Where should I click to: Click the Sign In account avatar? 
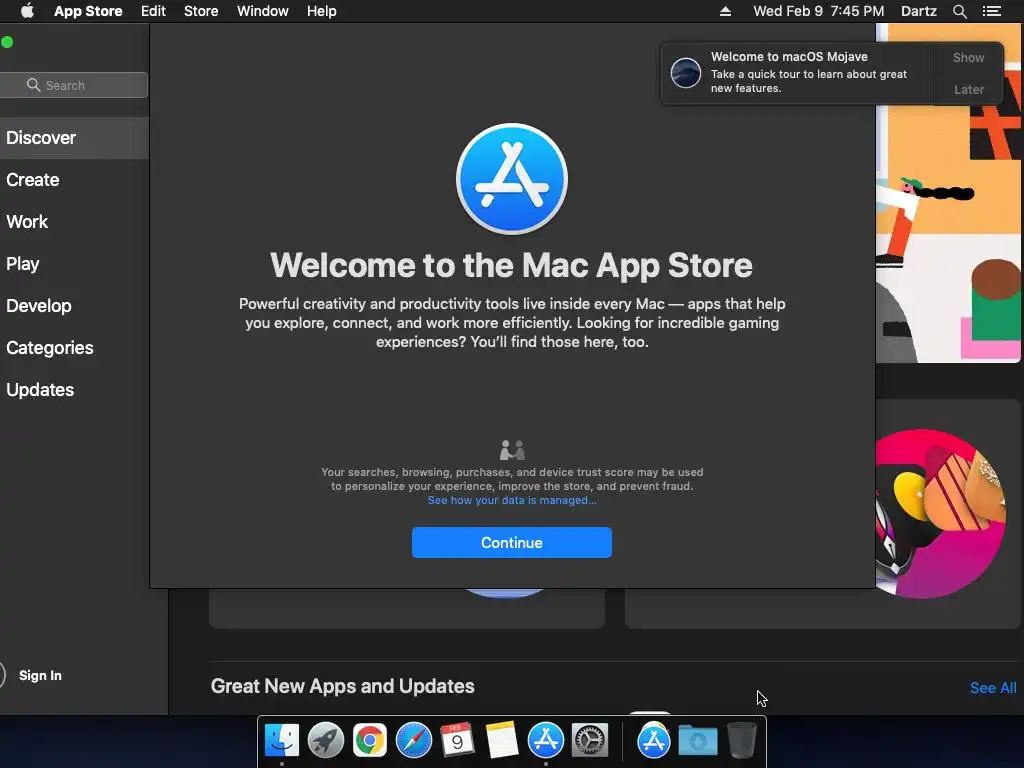pos(3,675)
